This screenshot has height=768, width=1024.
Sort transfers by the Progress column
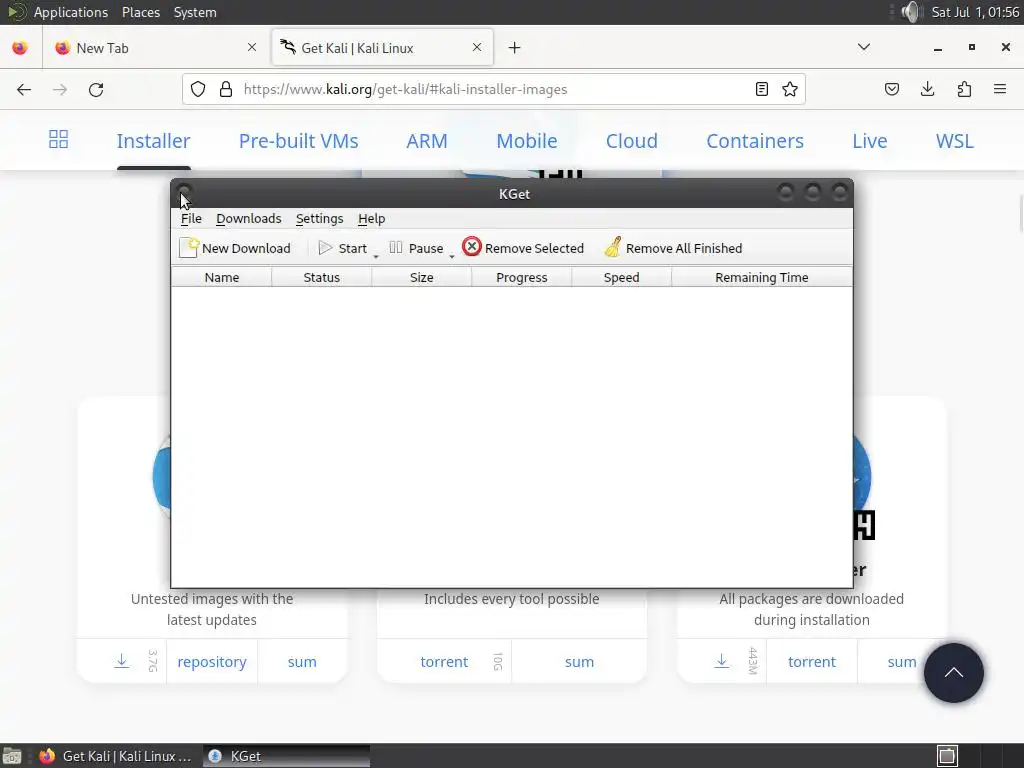tap(521, 278)
